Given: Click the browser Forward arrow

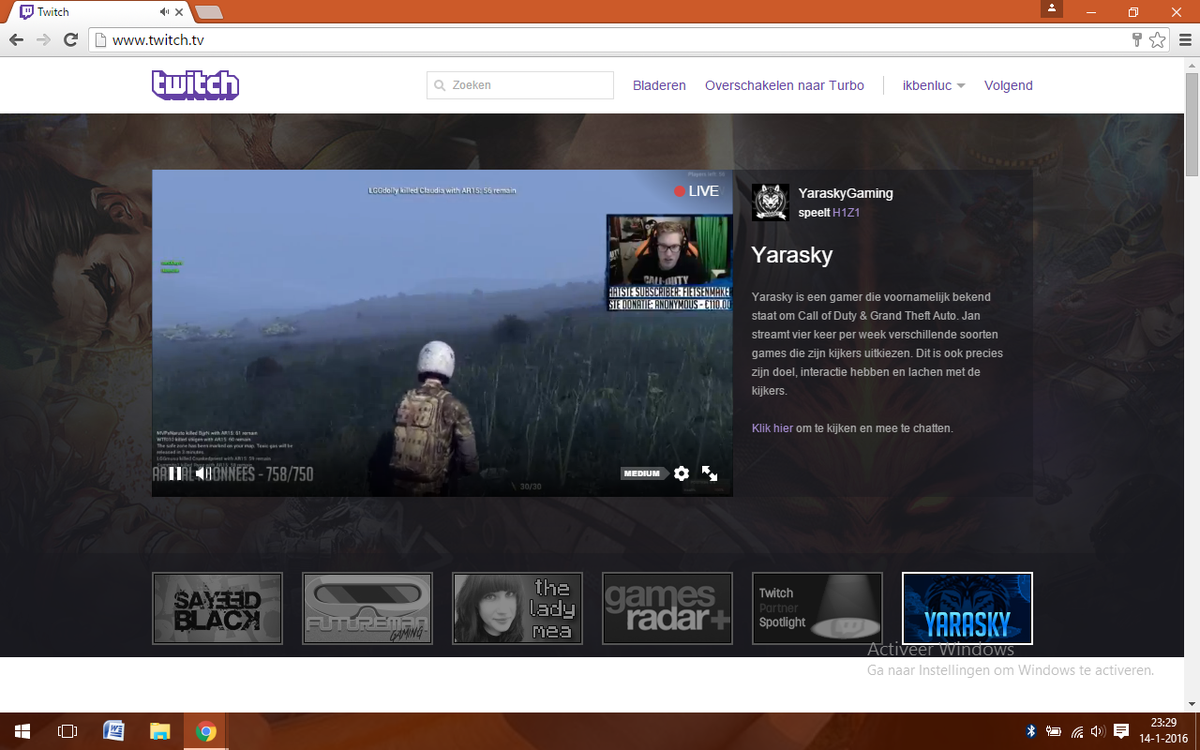Looking at the screenshot, I should (x=43, y=40).
